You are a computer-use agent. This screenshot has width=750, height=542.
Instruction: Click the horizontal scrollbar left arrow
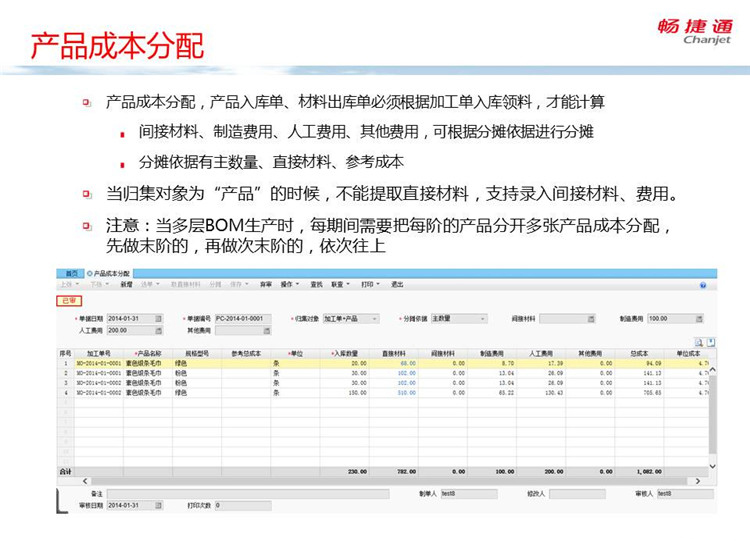pyautogui.click(x=85, y=481)
